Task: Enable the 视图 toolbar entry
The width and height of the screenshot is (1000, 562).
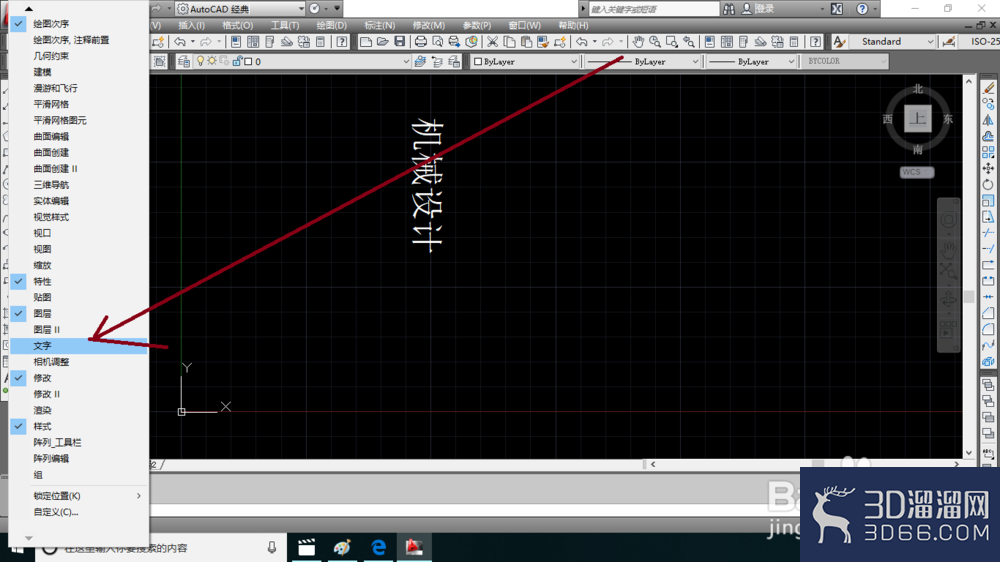Action: (79, 249)
